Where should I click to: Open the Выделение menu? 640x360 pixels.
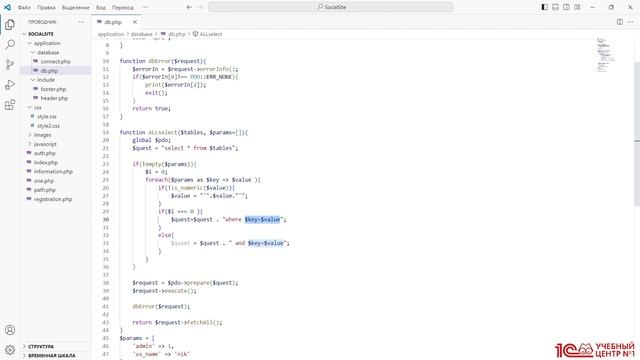pyautogui.click(x=76, y=7)
